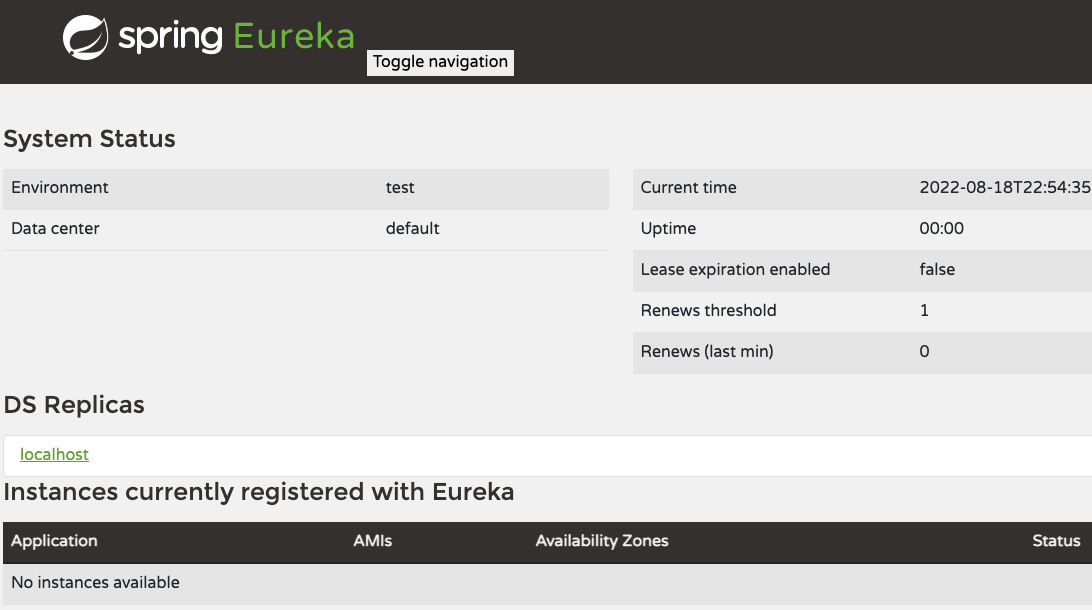
Task: Click the Application column header
Action: point(54,541)
